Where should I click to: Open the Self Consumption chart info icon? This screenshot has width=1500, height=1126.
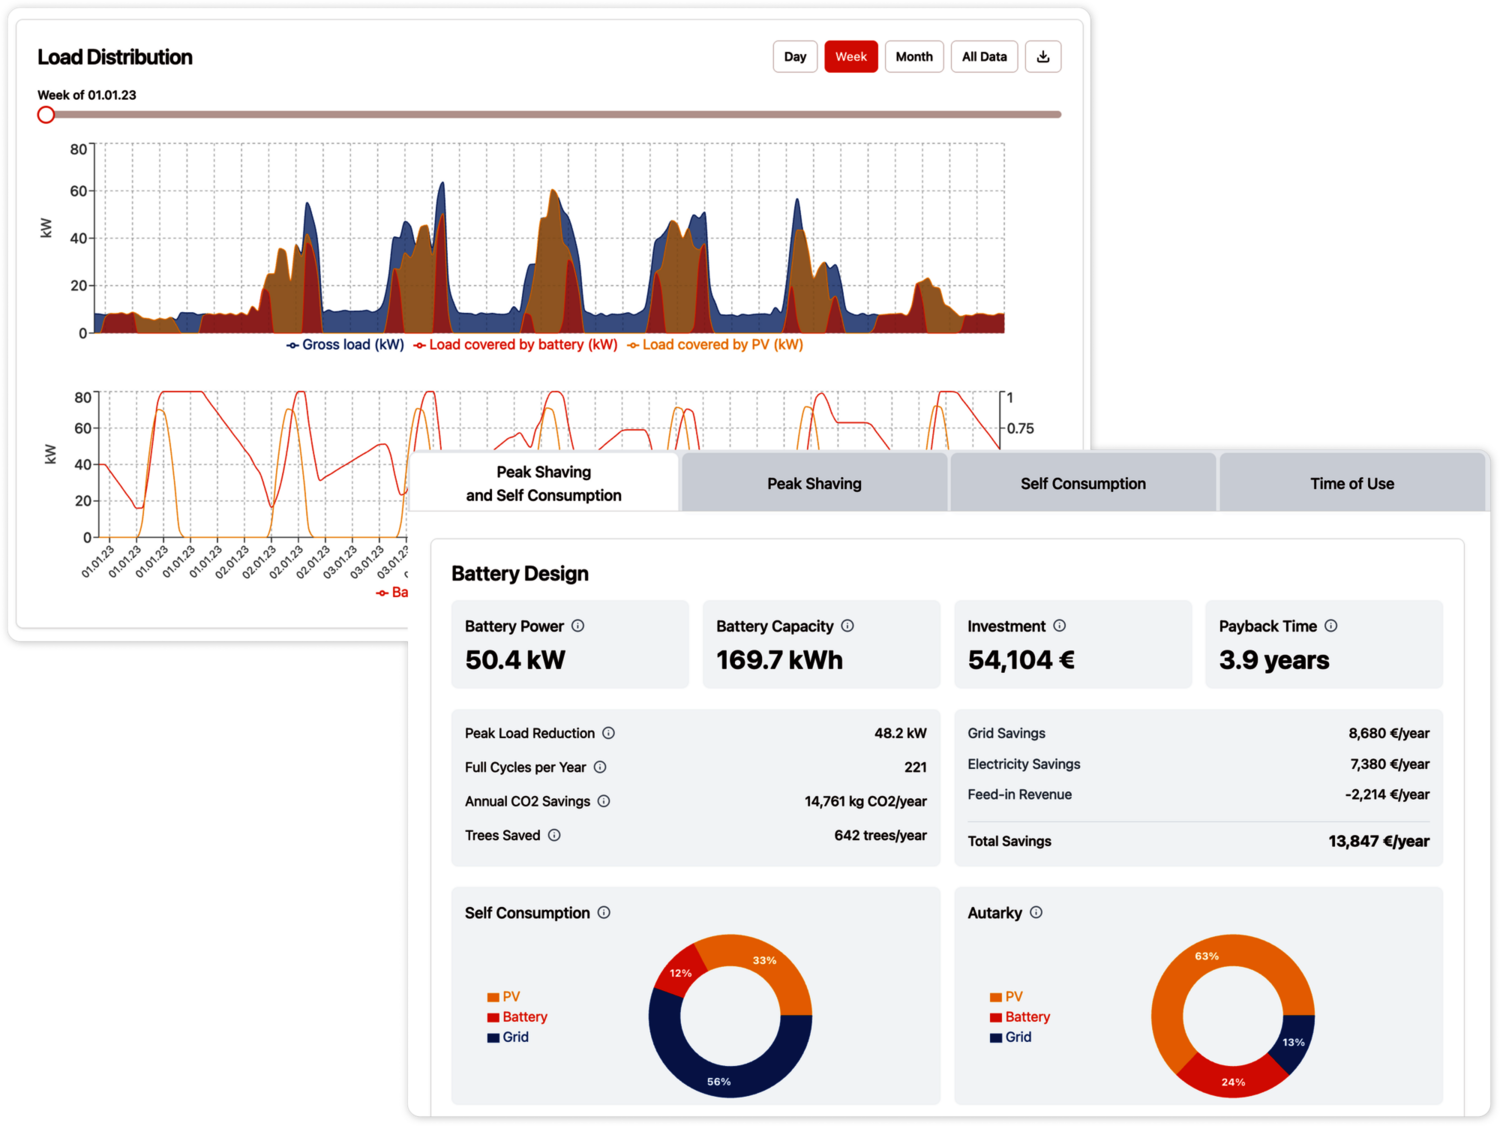pos(604,913)
